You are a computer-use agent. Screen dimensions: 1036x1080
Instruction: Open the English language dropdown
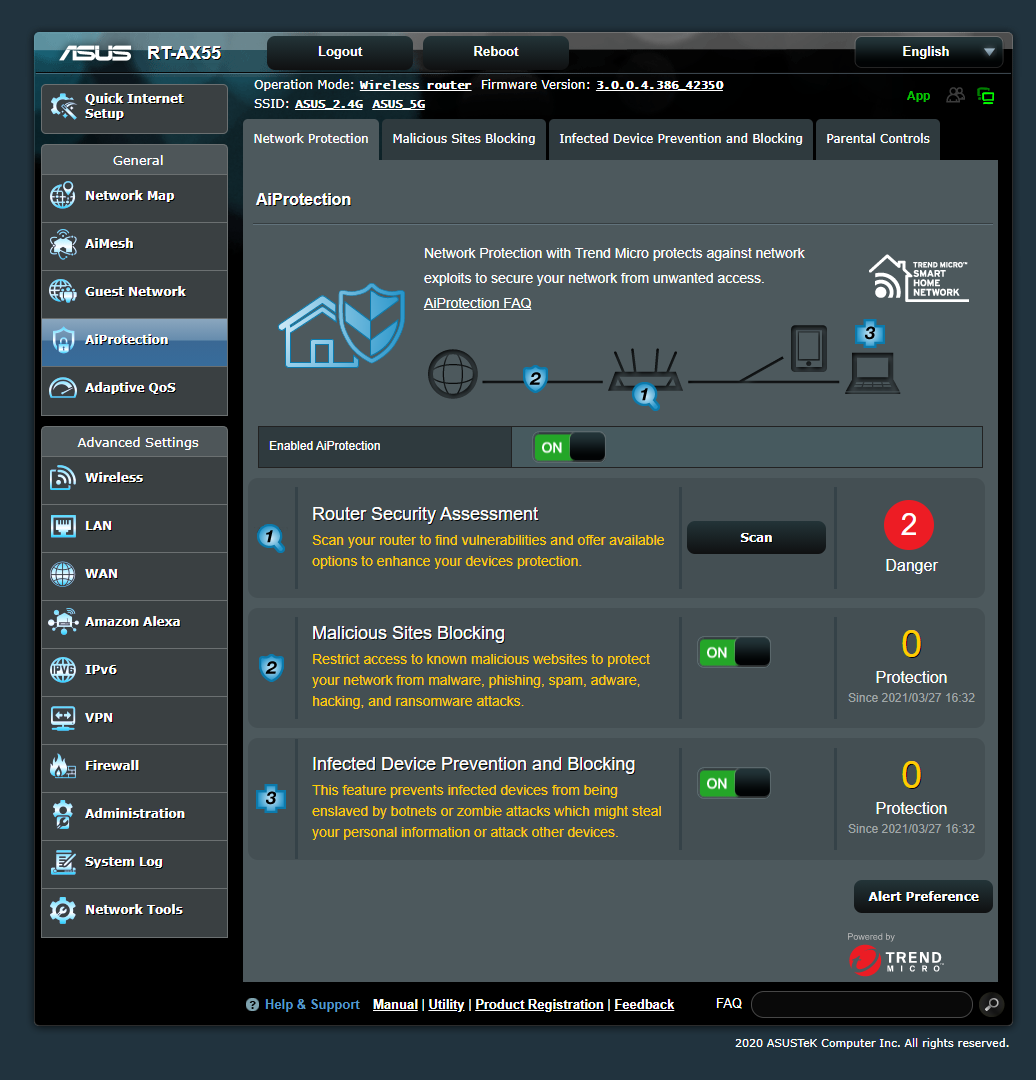pos(929,52)
